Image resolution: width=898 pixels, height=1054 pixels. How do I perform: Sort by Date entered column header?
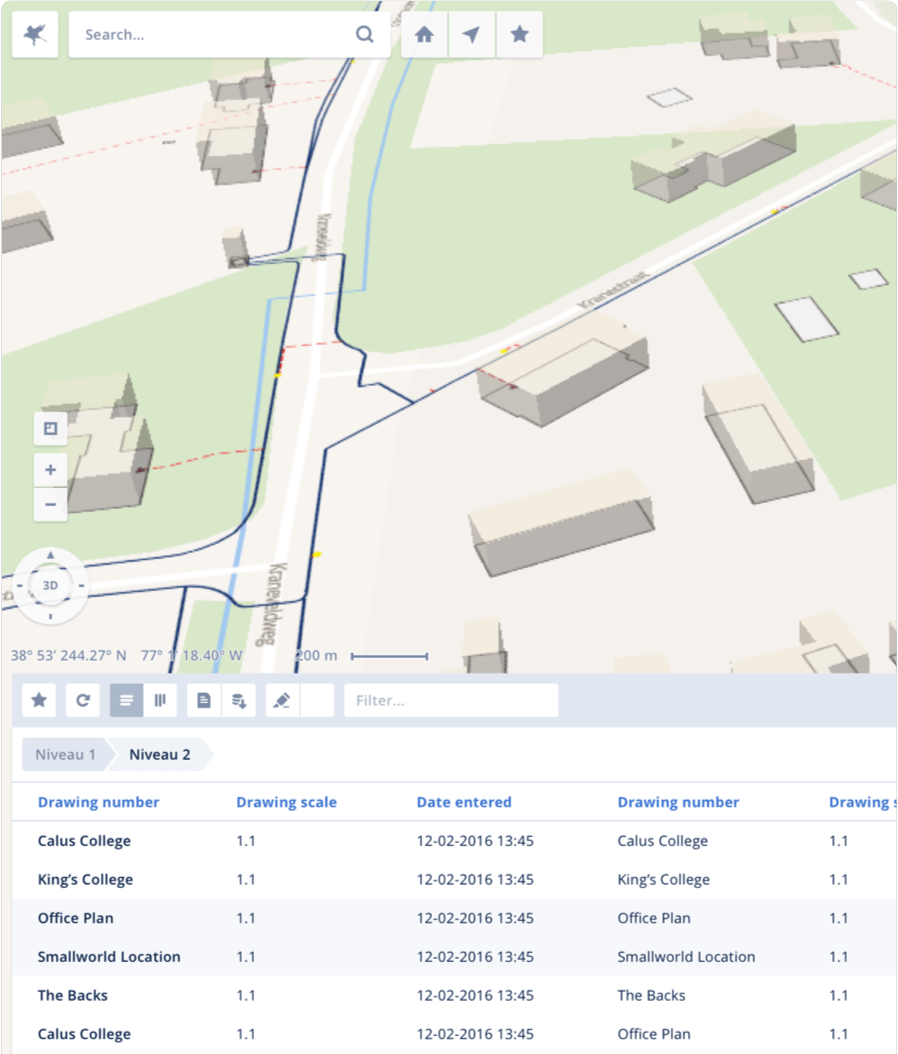[x=464, y=802]
